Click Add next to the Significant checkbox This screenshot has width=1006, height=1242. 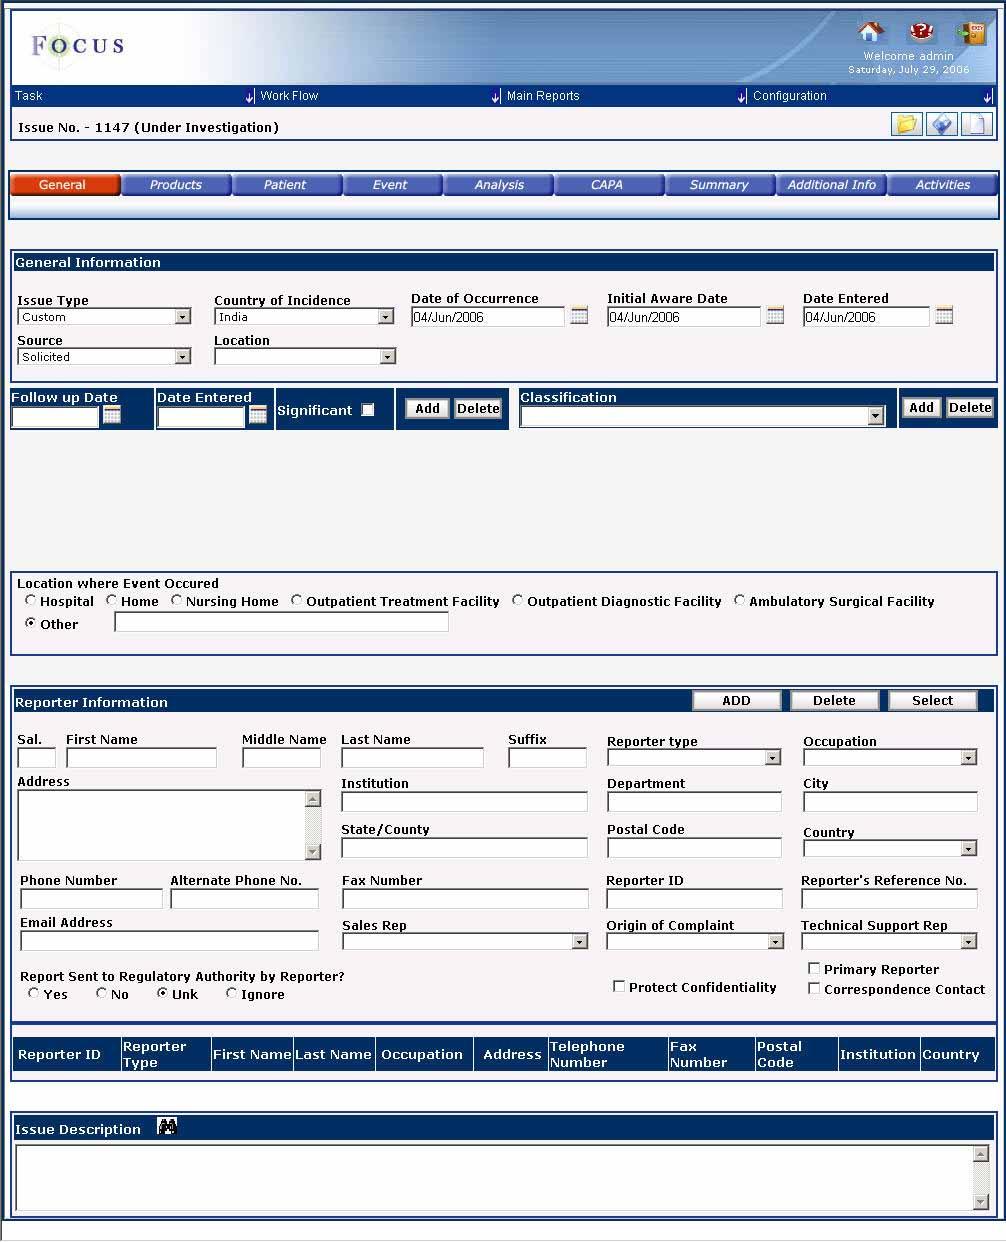(x=428, y=408)
